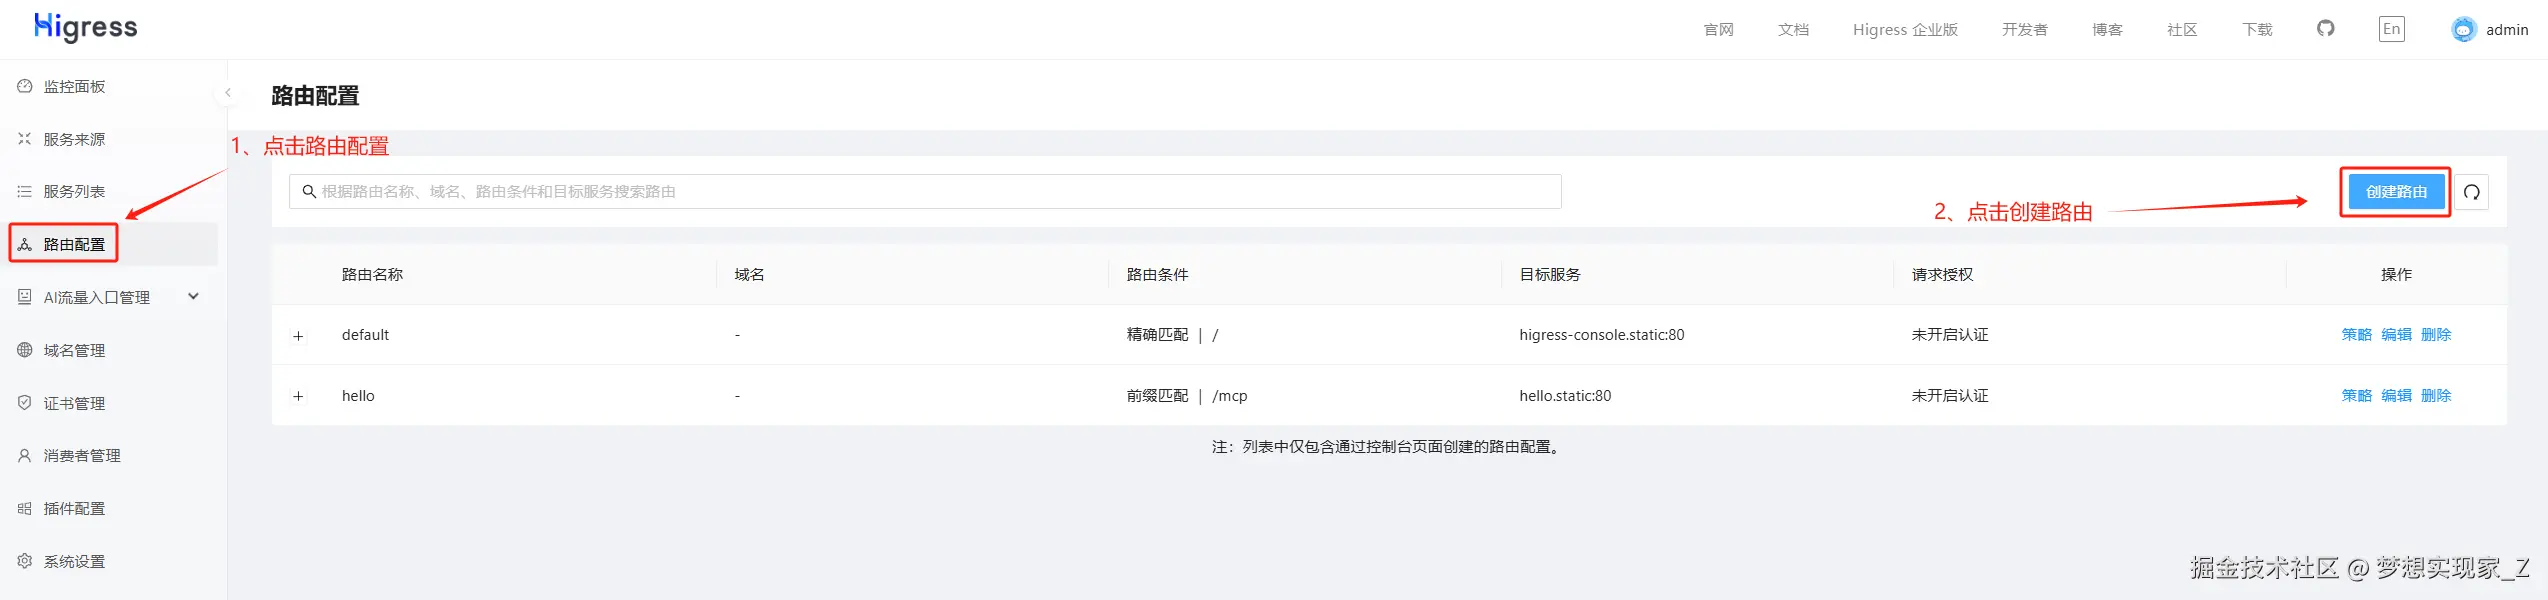Open the Higress 企业版 link
This screenshot has width=2548, height=600.
1905,30
